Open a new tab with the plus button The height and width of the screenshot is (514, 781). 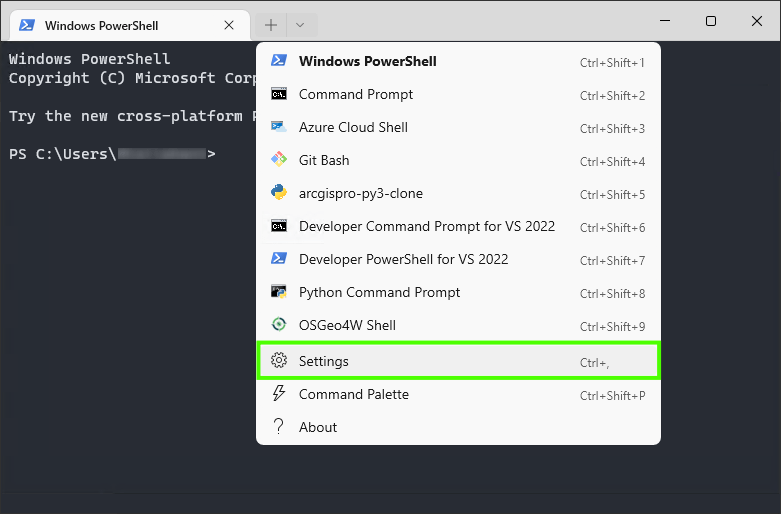(271, 25)
